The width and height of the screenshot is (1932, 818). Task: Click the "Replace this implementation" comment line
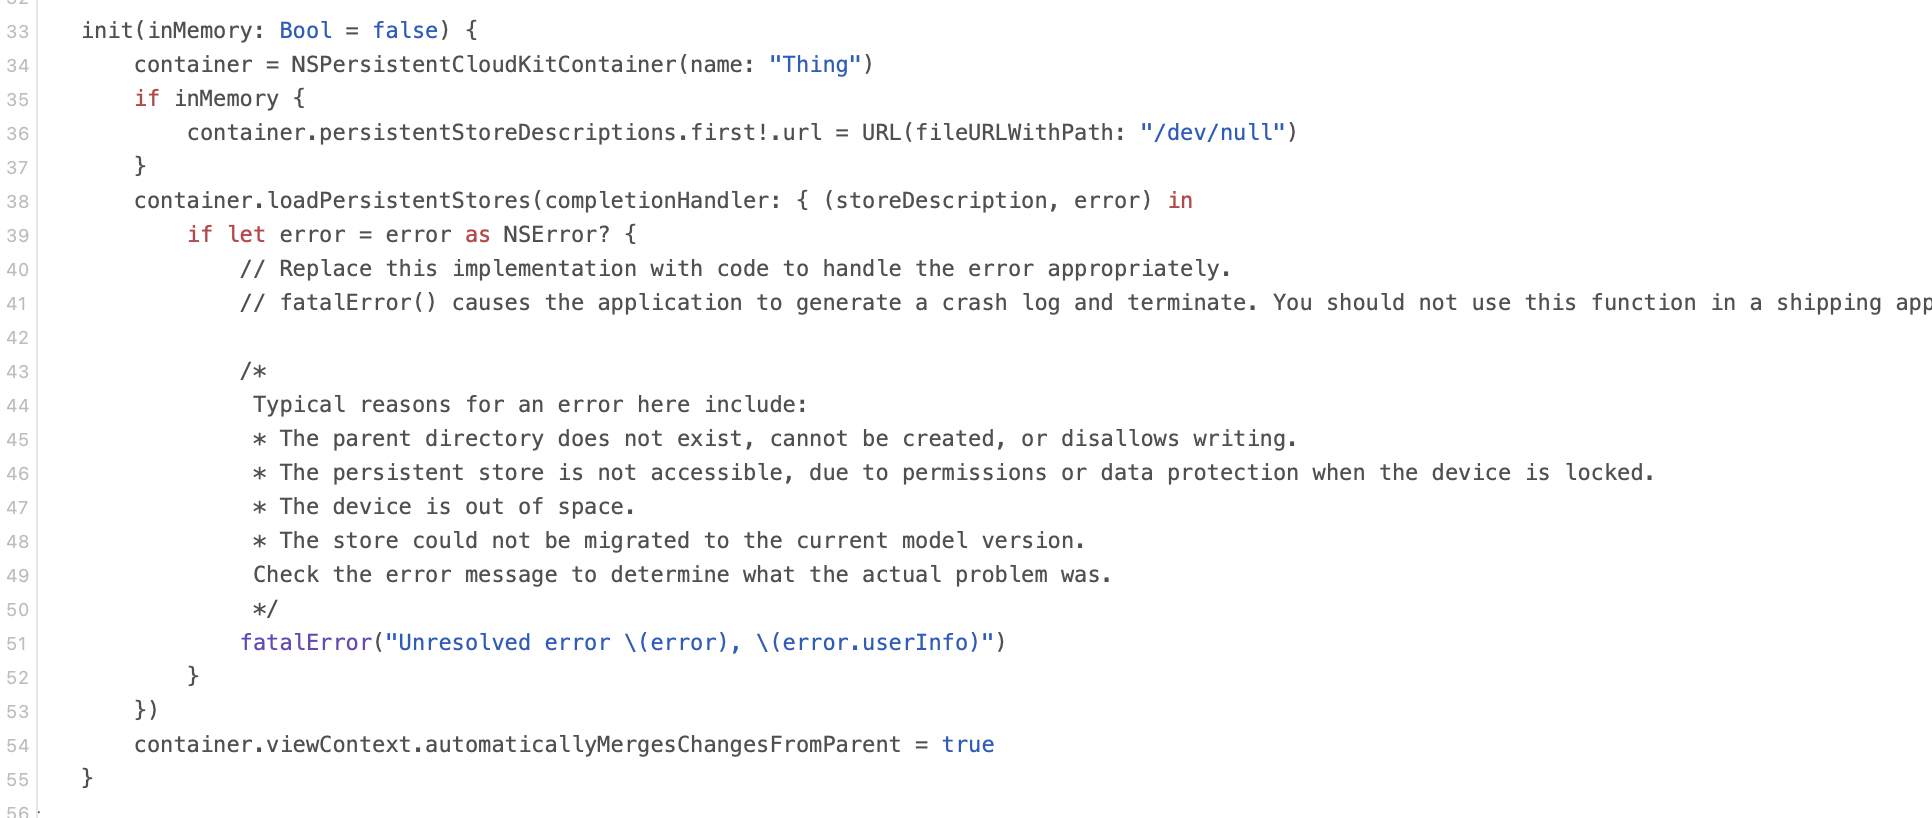pyautogui.click(x=735, y=269)
